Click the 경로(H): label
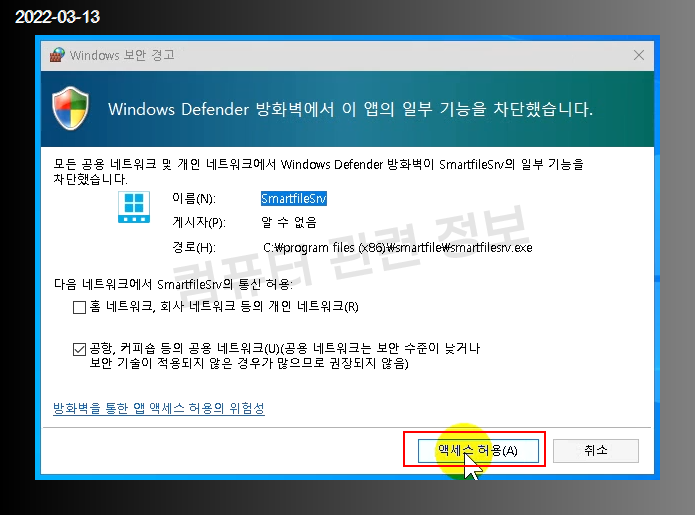The width and height of the screenshot is (695, 515). pos(194,247)
